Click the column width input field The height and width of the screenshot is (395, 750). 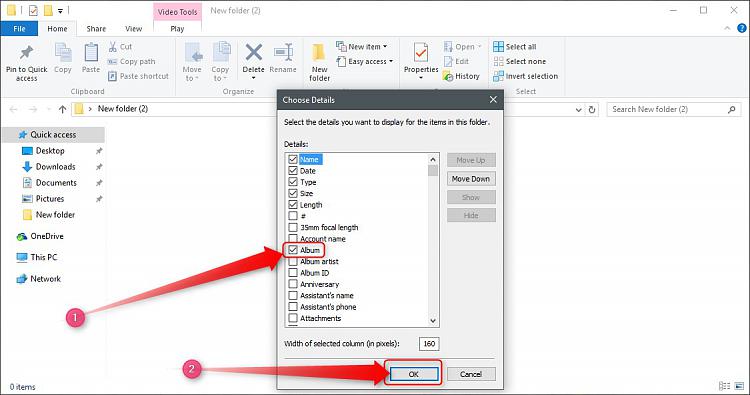(x=429, y=343)
